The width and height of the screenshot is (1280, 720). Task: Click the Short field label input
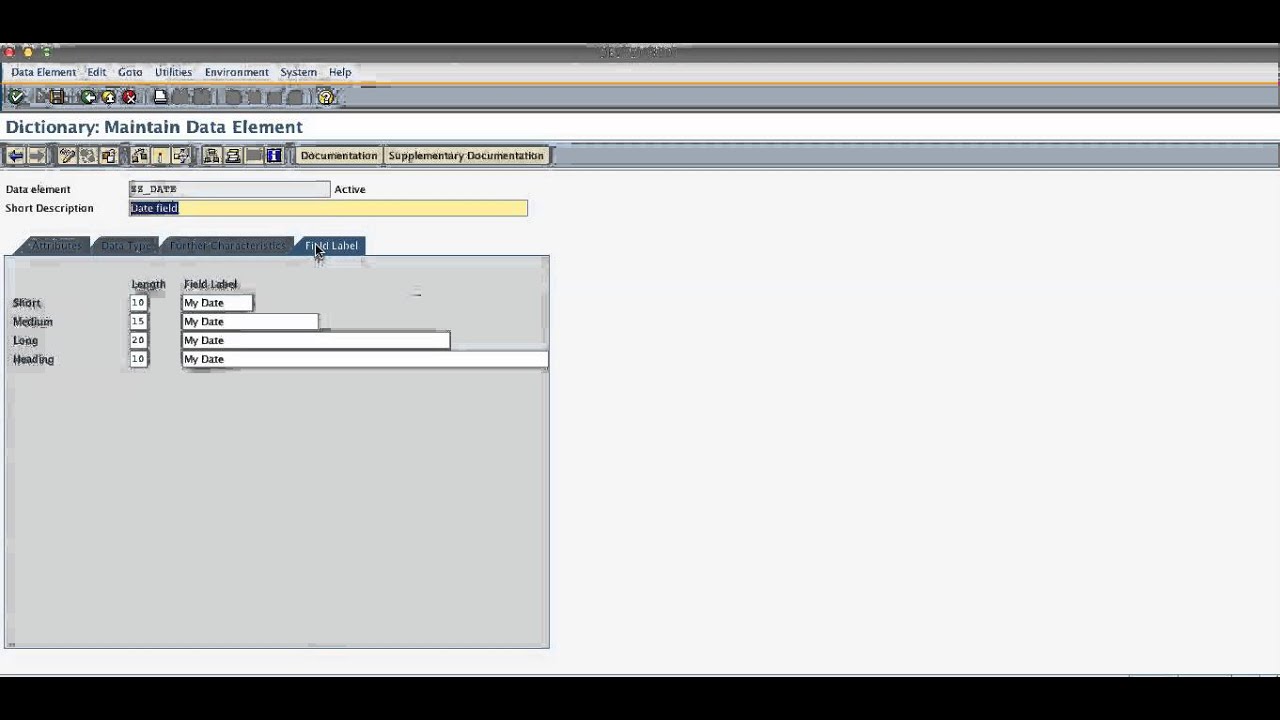pyautogui.click(x=217, y=303)
